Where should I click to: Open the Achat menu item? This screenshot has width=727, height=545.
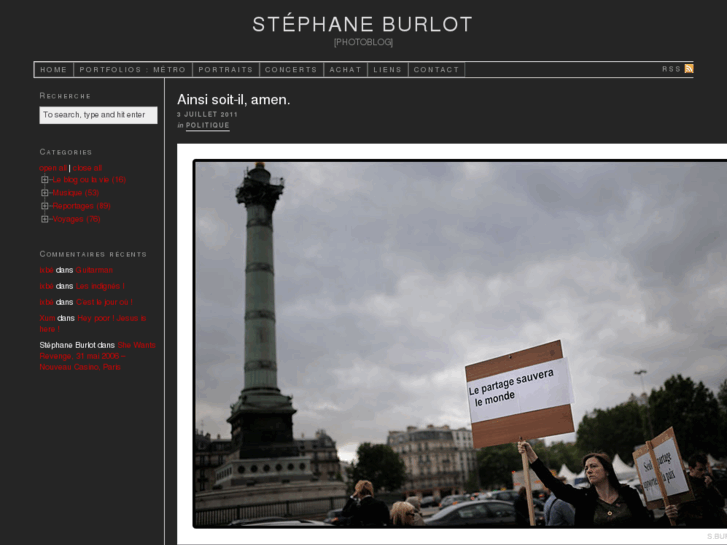tap(345, 70)
